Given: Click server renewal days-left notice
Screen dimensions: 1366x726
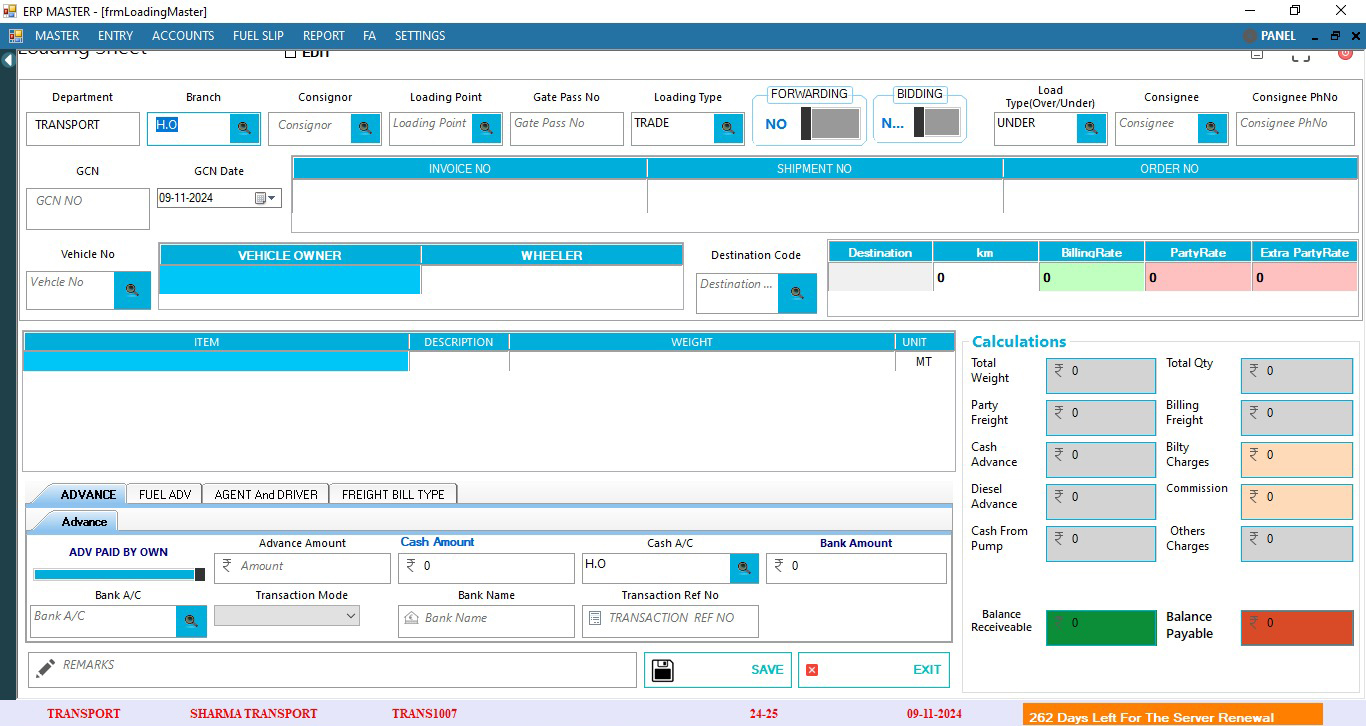Looking at the screenshot, I should point(1172,715).
